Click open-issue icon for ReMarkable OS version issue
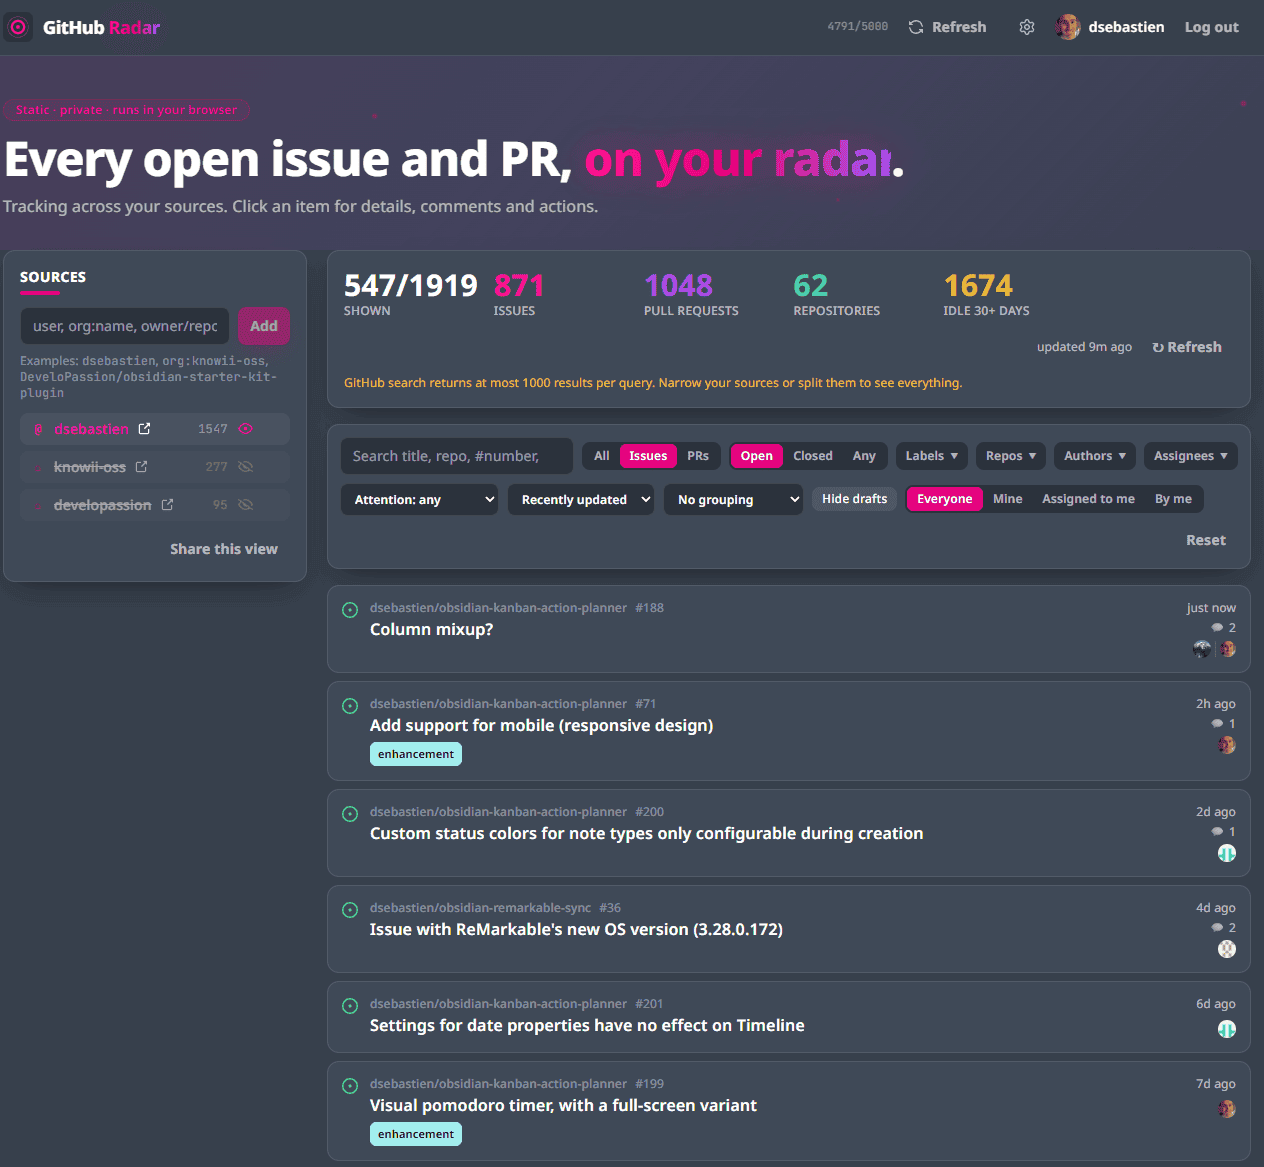The height and width of the screenshot is (1167, 1264). click(x=350, y=909)
